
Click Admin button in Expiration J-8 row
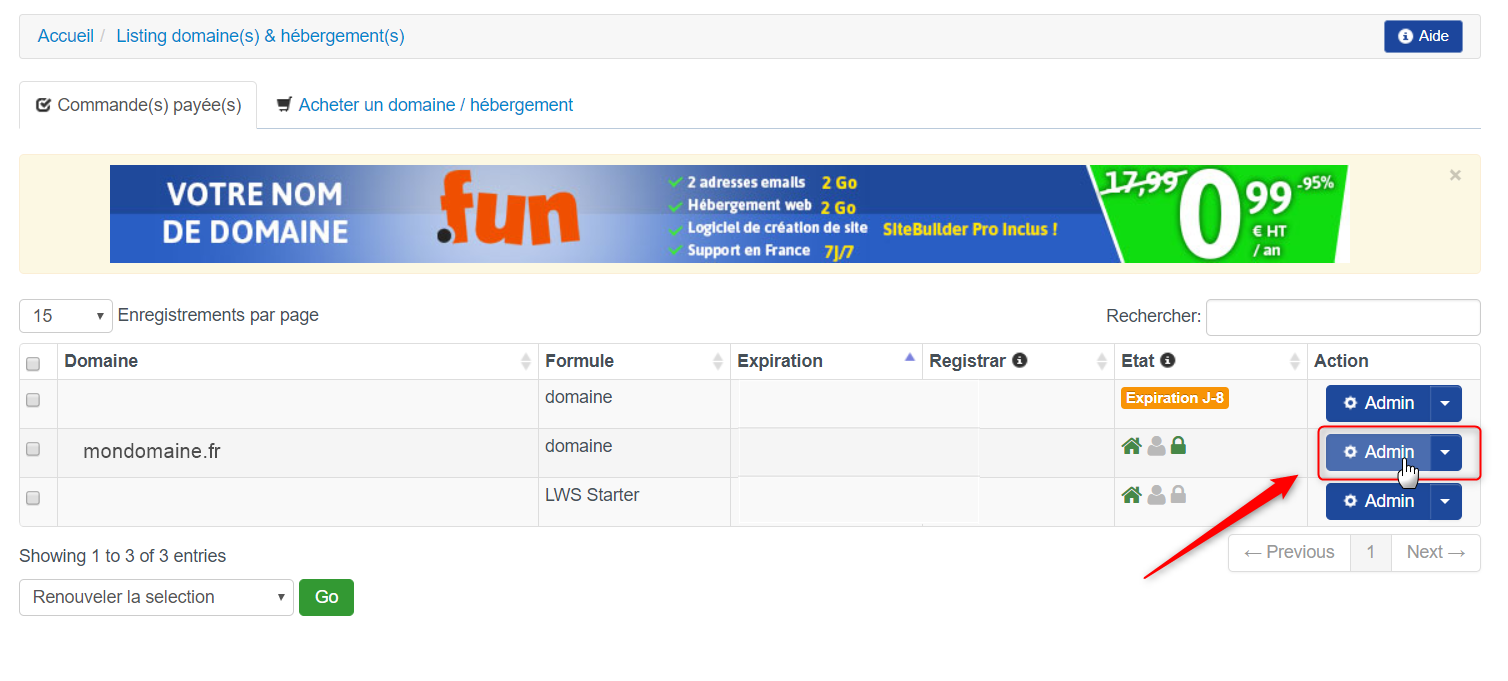[1378, 403]
